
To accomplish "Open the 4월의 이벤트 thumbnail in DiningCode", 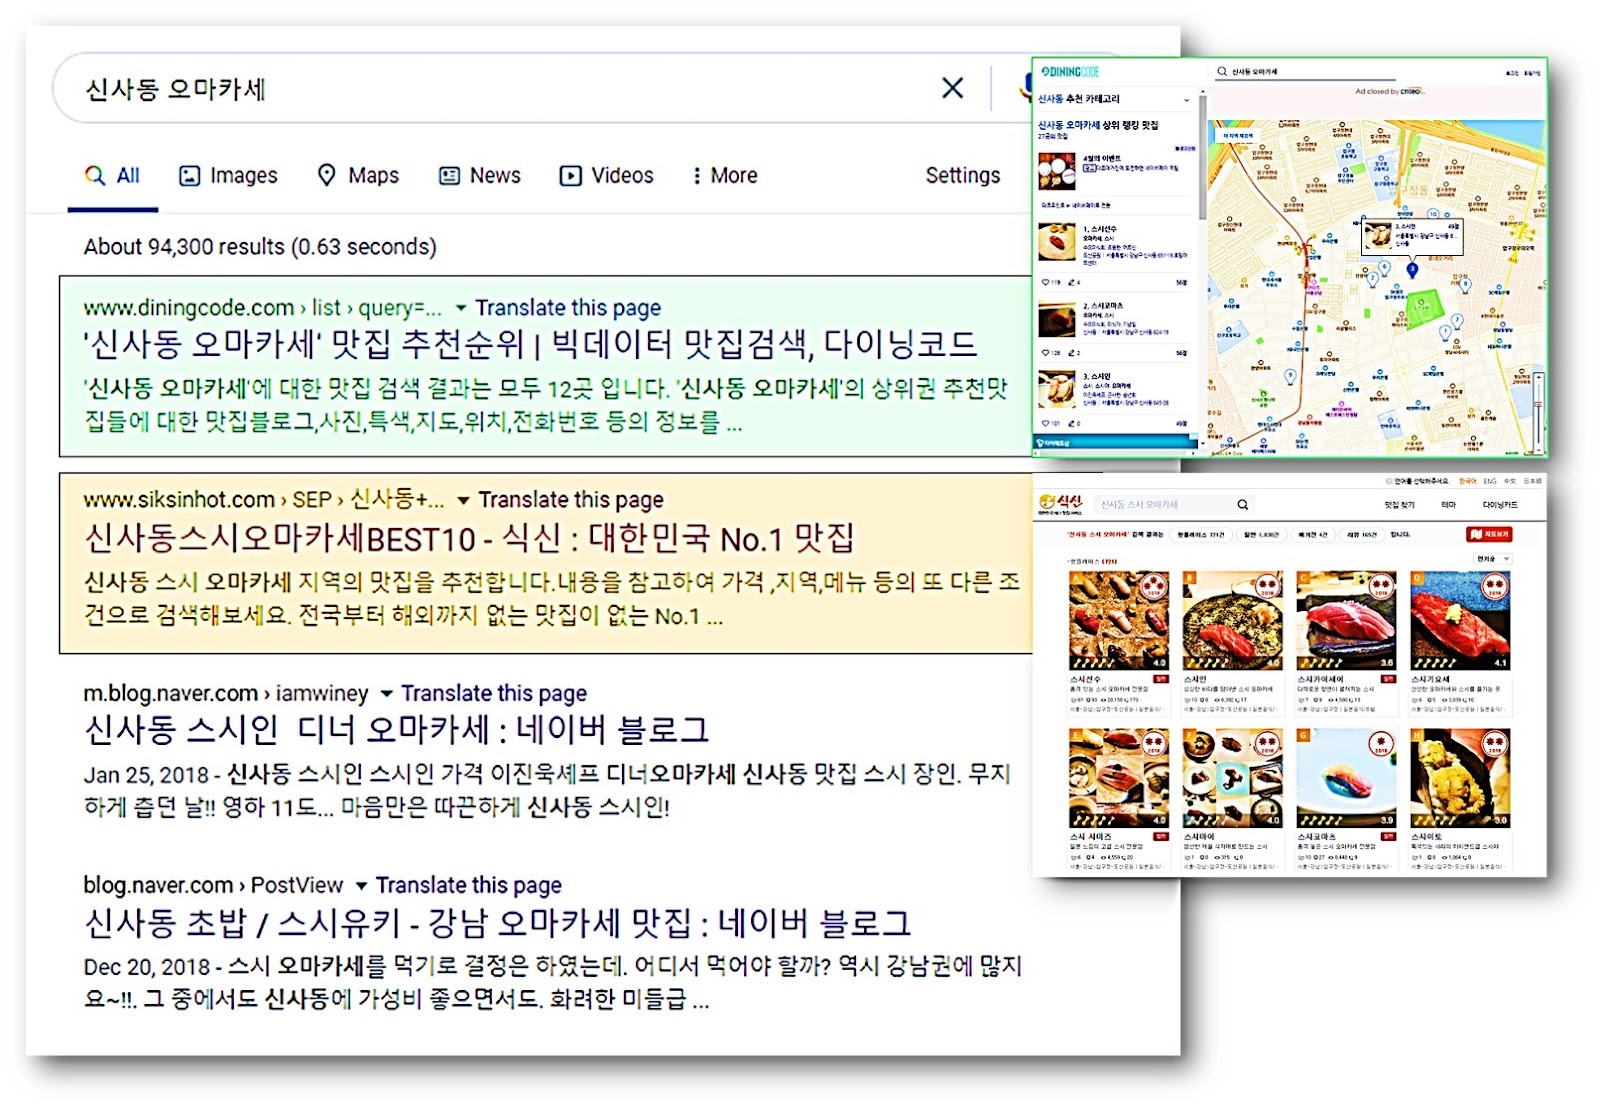I will 1056,171.
